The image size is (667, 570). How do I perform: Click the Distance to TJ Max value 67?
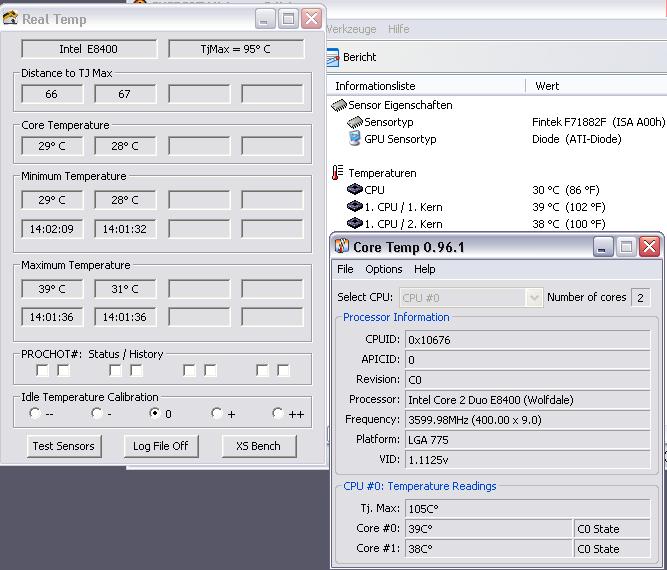coord(125,94)
